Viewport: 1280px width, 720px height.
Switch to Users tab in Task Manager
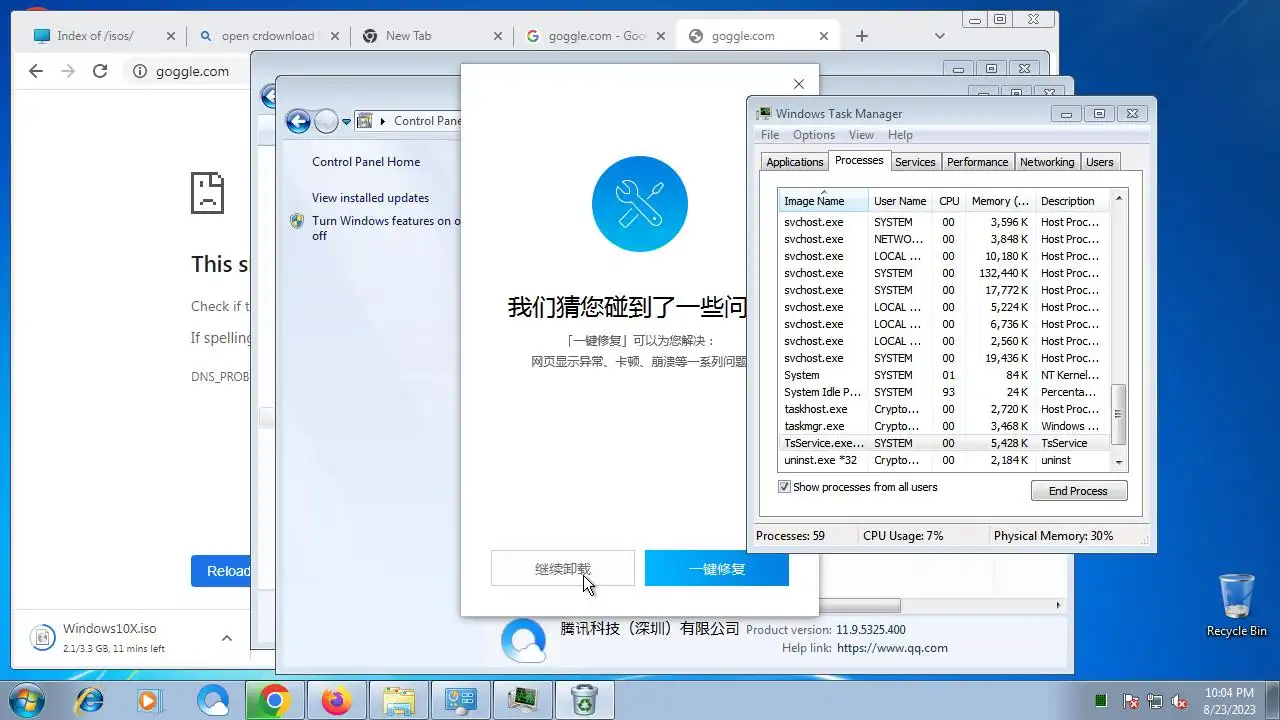tap(1100, 162)
